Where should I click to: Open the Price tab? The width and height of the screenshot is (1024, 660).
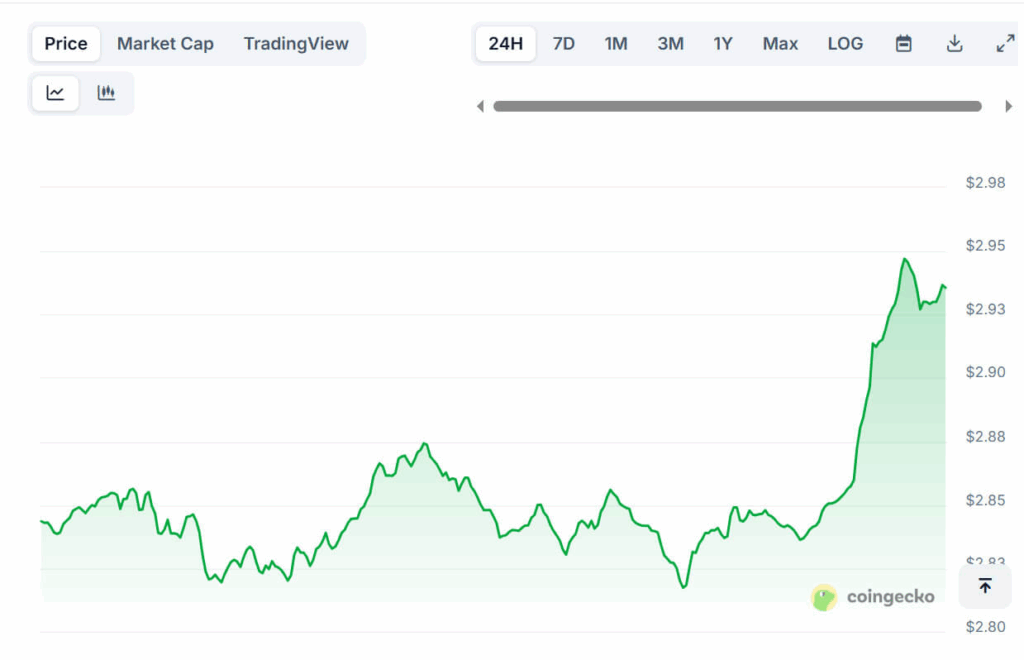66,44
